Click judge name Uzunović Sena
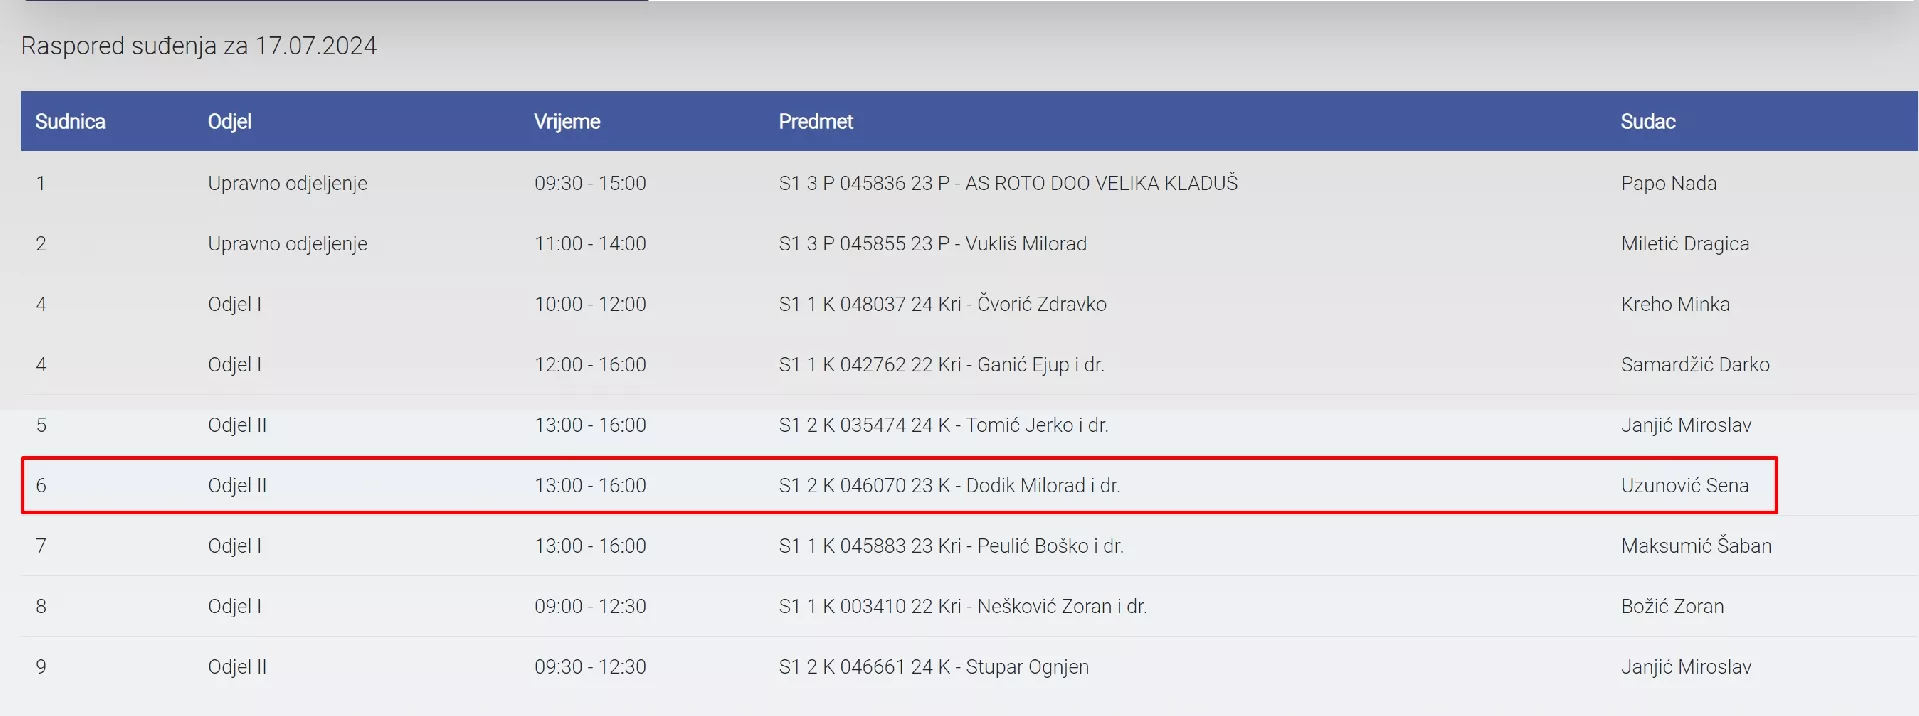Image resolution: width=1919 pixels, height=716 pixels. click(x=1684, y=486)
